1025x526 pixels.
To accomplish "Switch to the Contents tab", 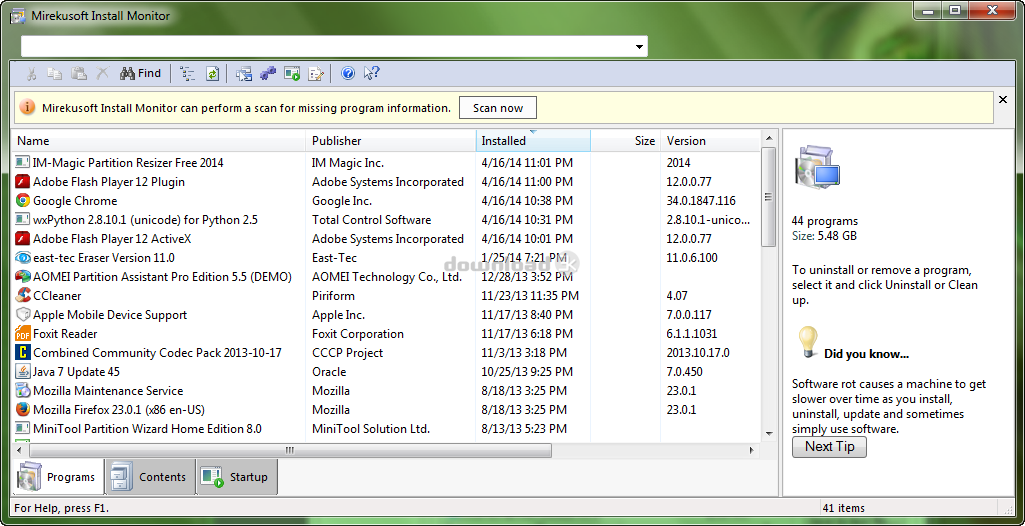I will click(150, 477).
